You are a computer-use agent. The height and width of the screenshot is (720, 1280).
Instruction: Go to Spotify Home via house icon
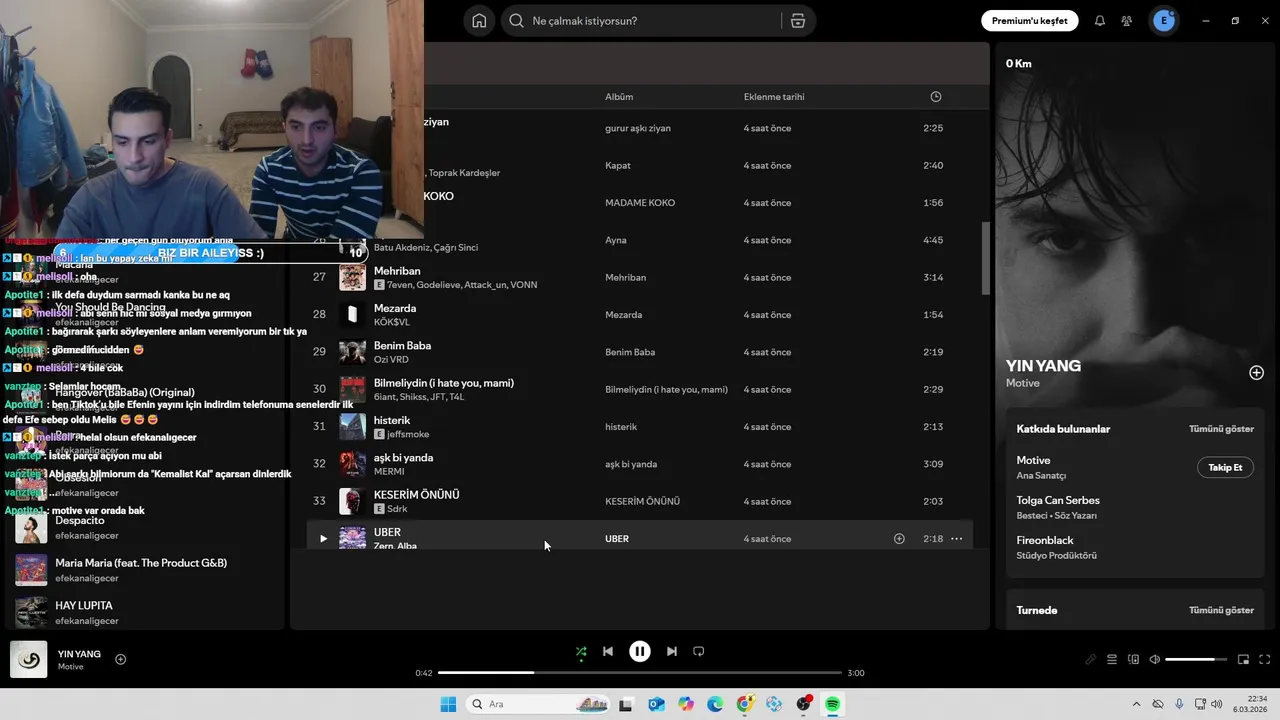[x=479, y=21]
